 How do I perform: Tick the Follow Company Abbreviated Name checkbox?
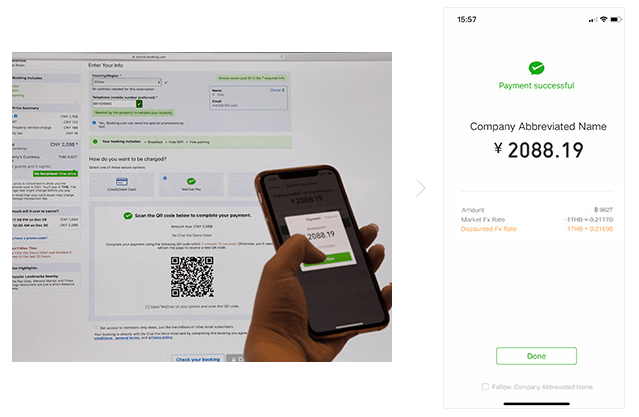485,386
